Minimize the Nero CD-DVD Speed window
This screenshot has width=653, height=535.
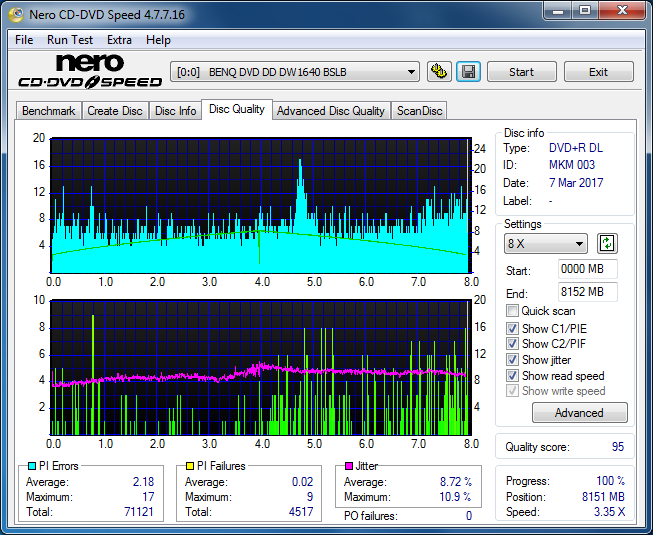pyautogui.click(x=558, y=11)
